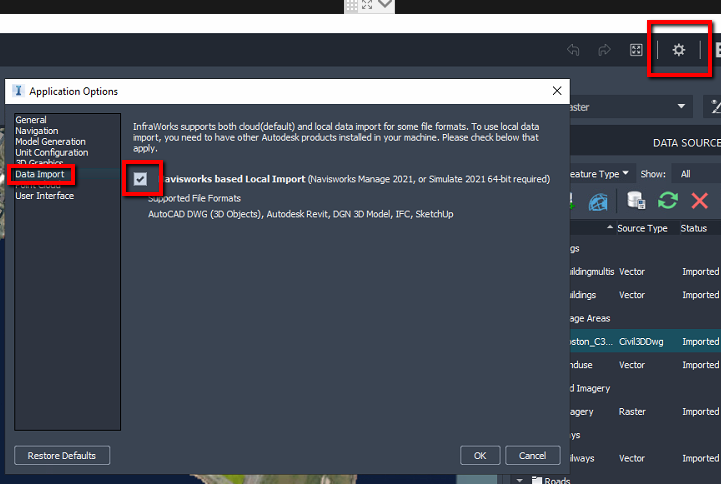Viewport: 721px width, 484px height.
Task: Click the buildingmultis Vector row
Action: [x=645, y=272]
